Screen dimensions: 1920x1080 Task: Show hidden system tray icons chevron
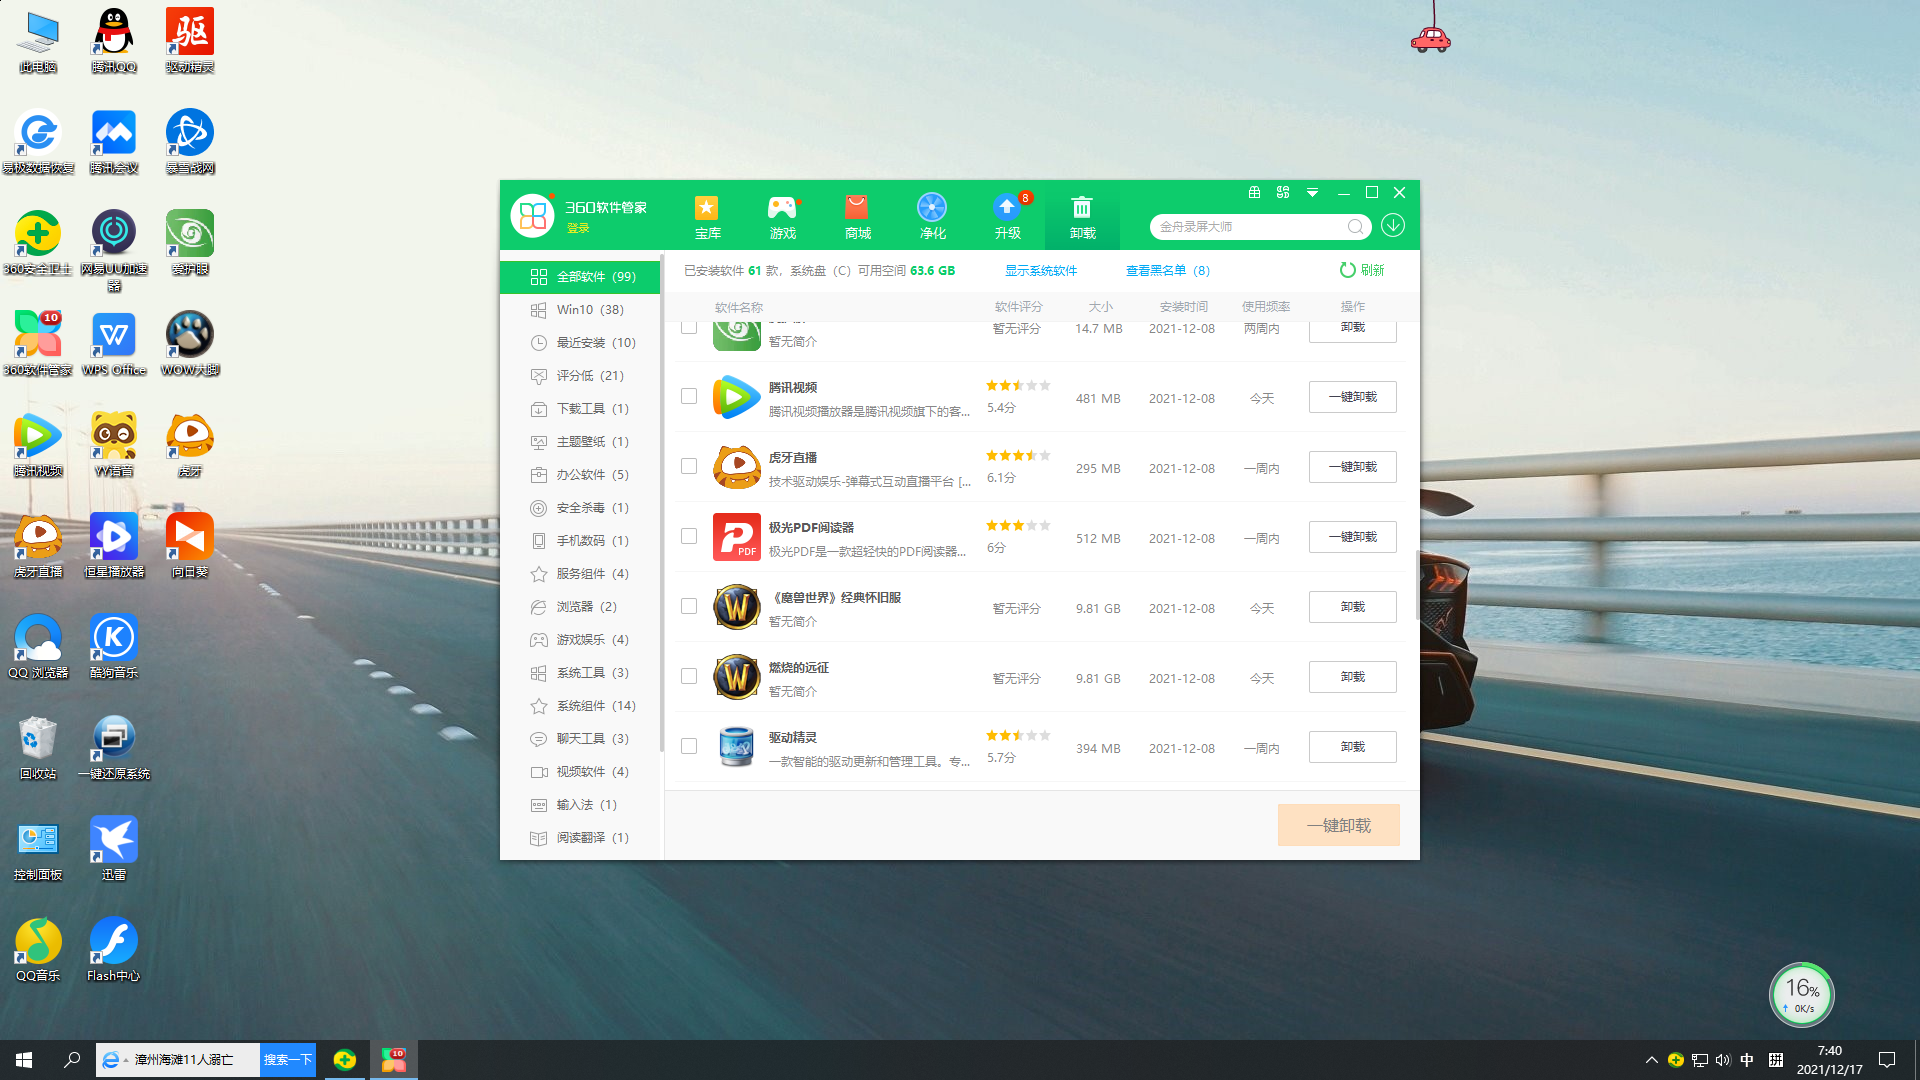1651,1060
